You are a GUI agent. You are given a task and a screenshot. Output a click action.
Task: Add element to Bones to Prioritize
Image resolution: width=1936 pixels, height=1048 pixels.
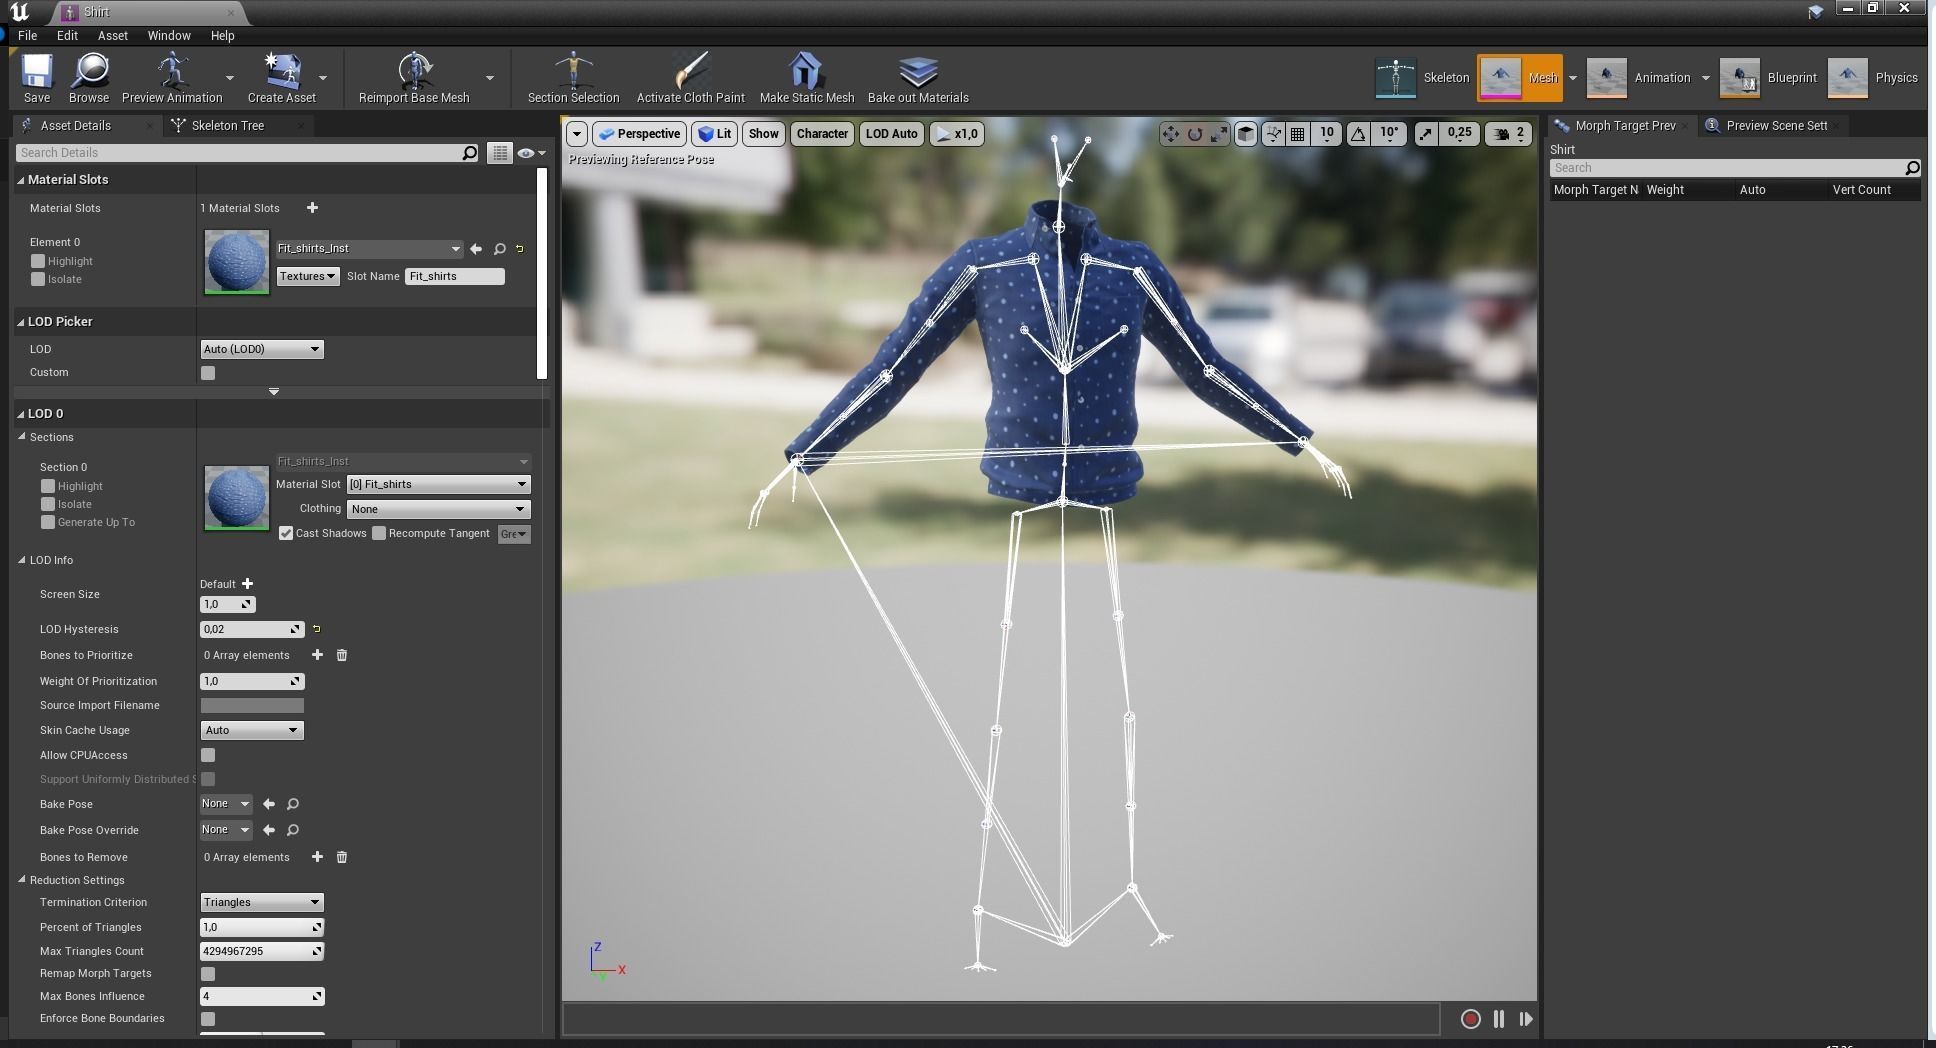pos(317,655)
